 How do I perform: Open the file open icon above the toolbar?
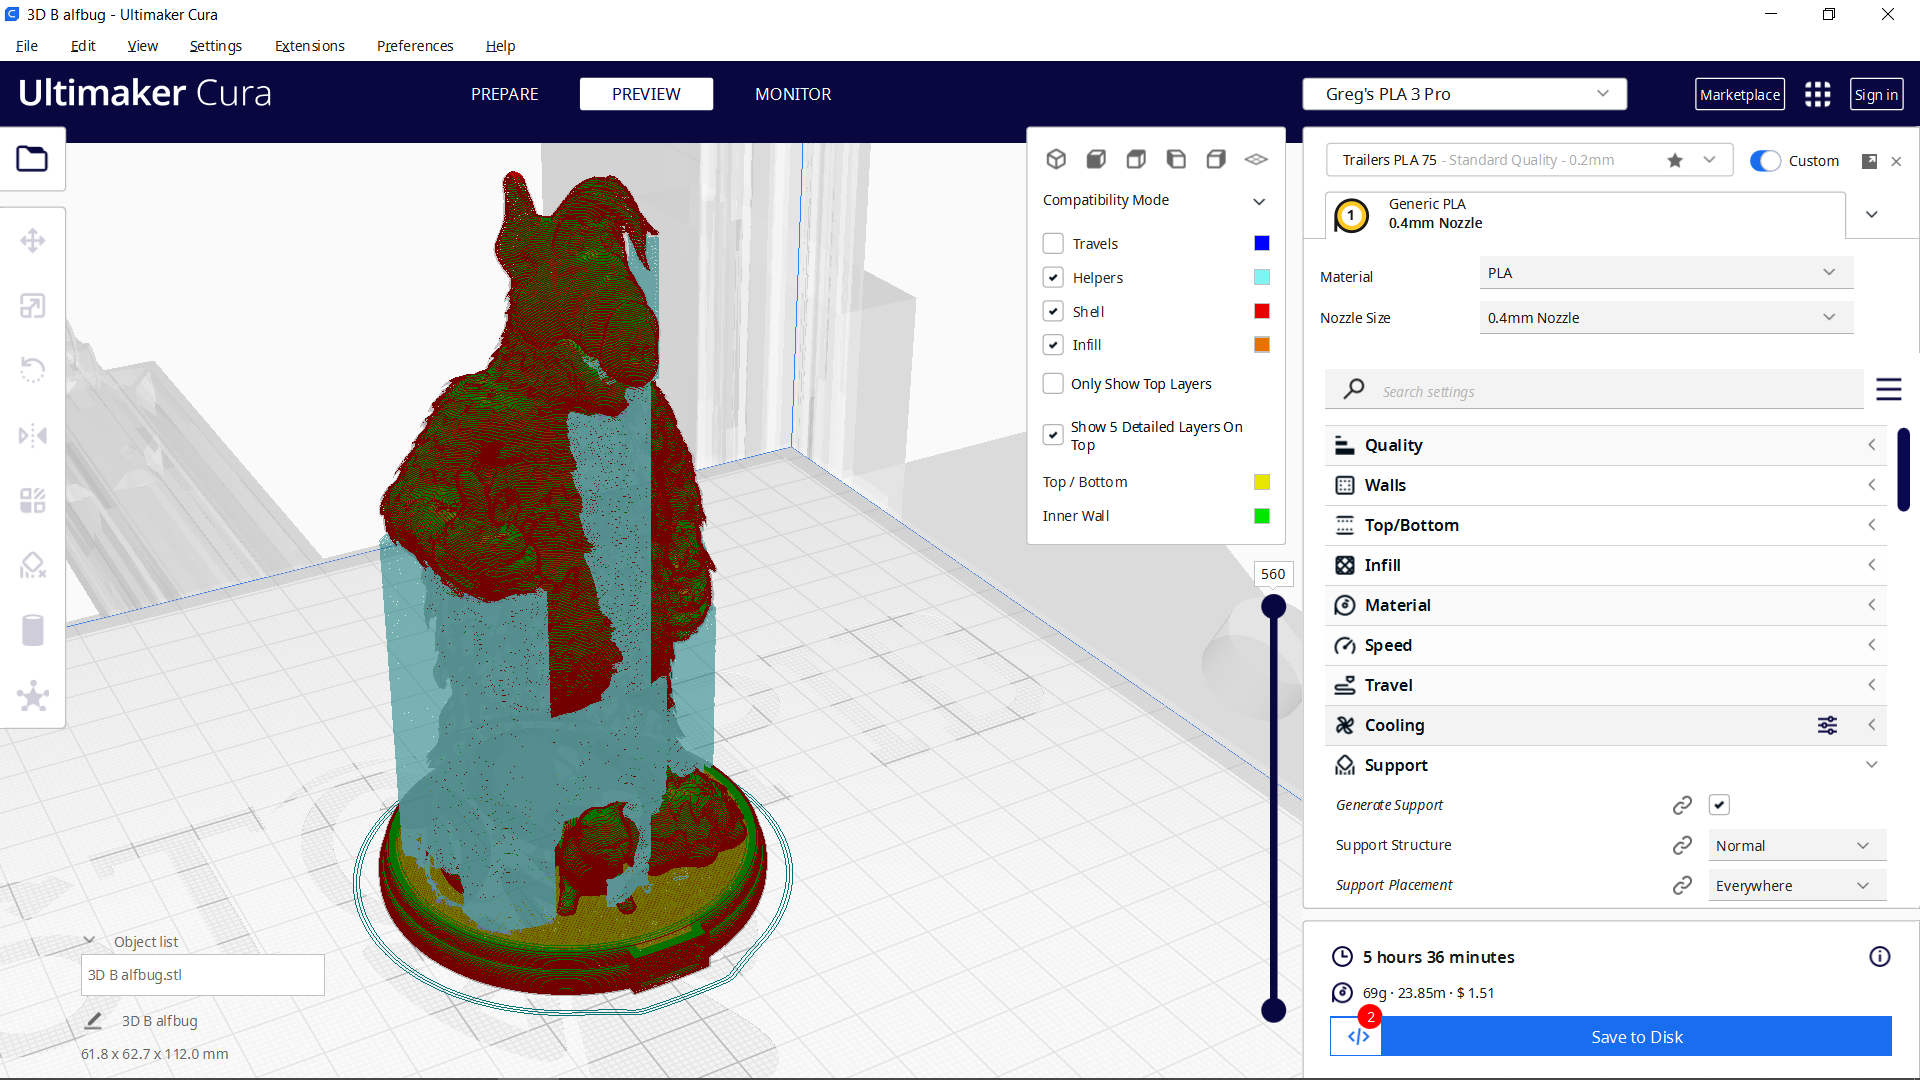click(x=33, y=158)
